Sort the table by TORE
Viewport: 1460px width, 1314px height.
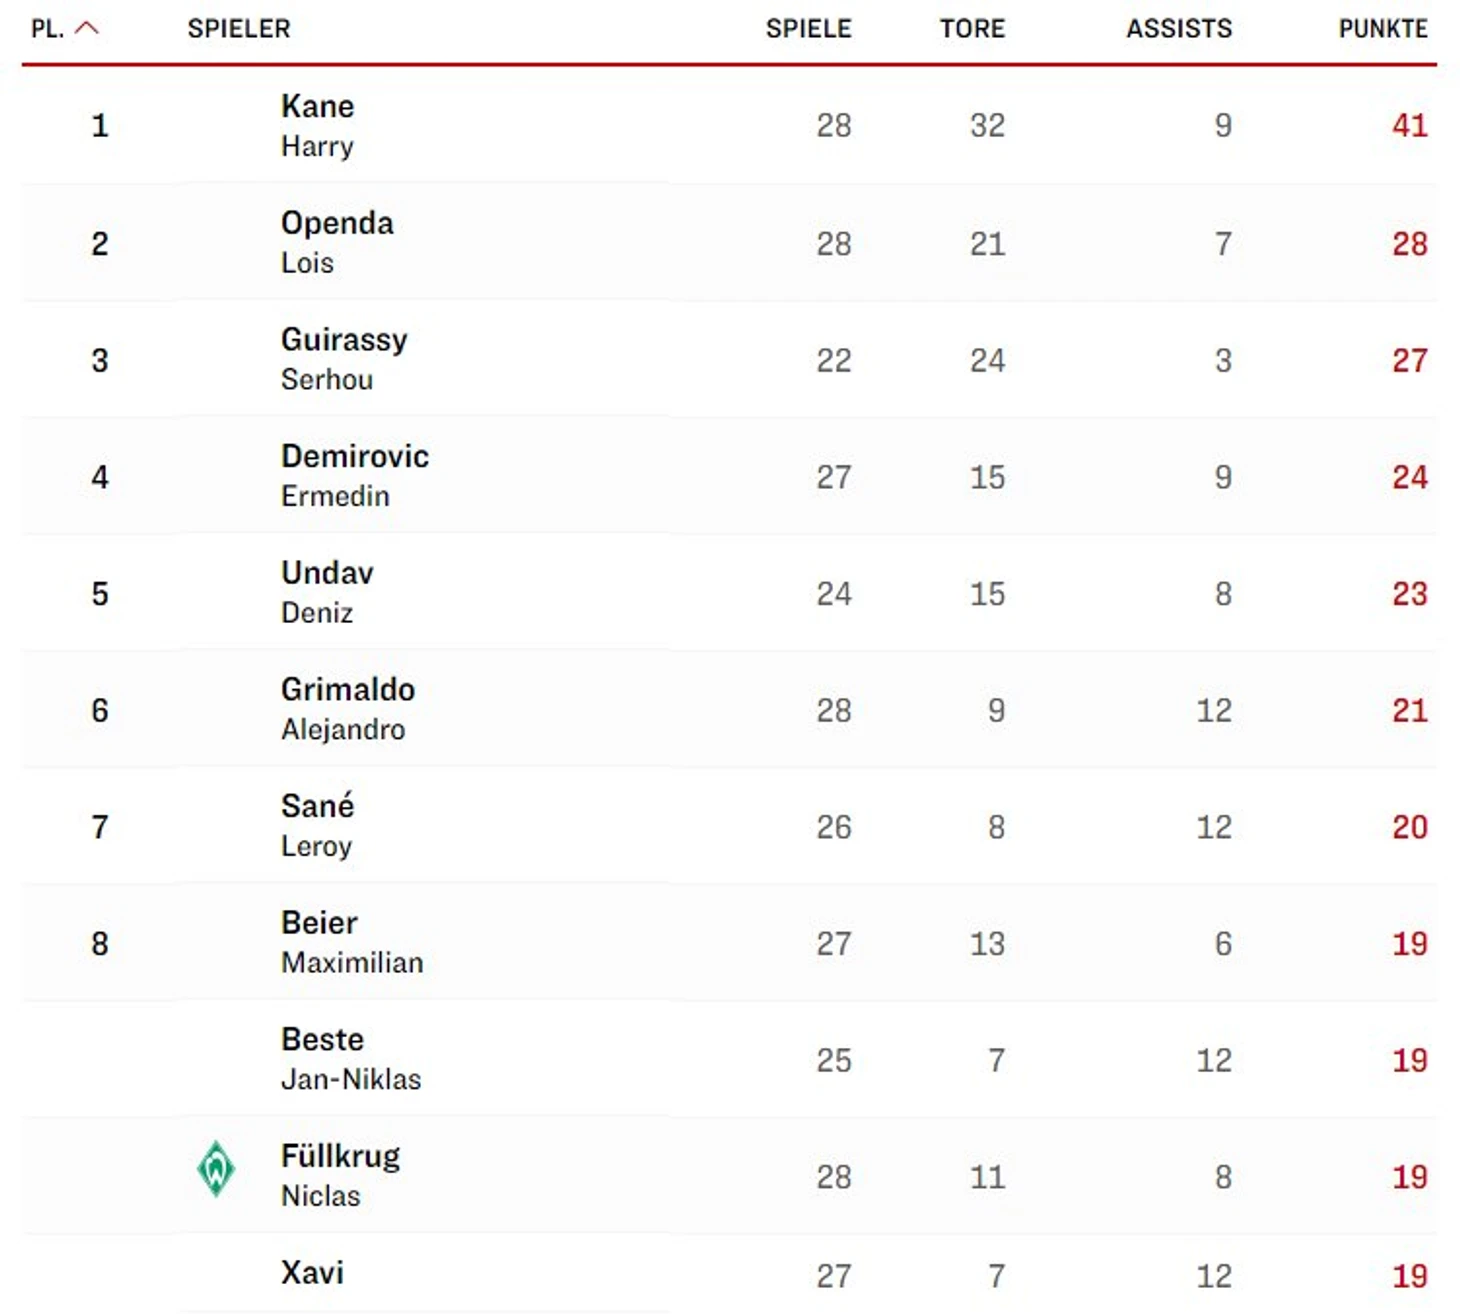click(972, 28)
